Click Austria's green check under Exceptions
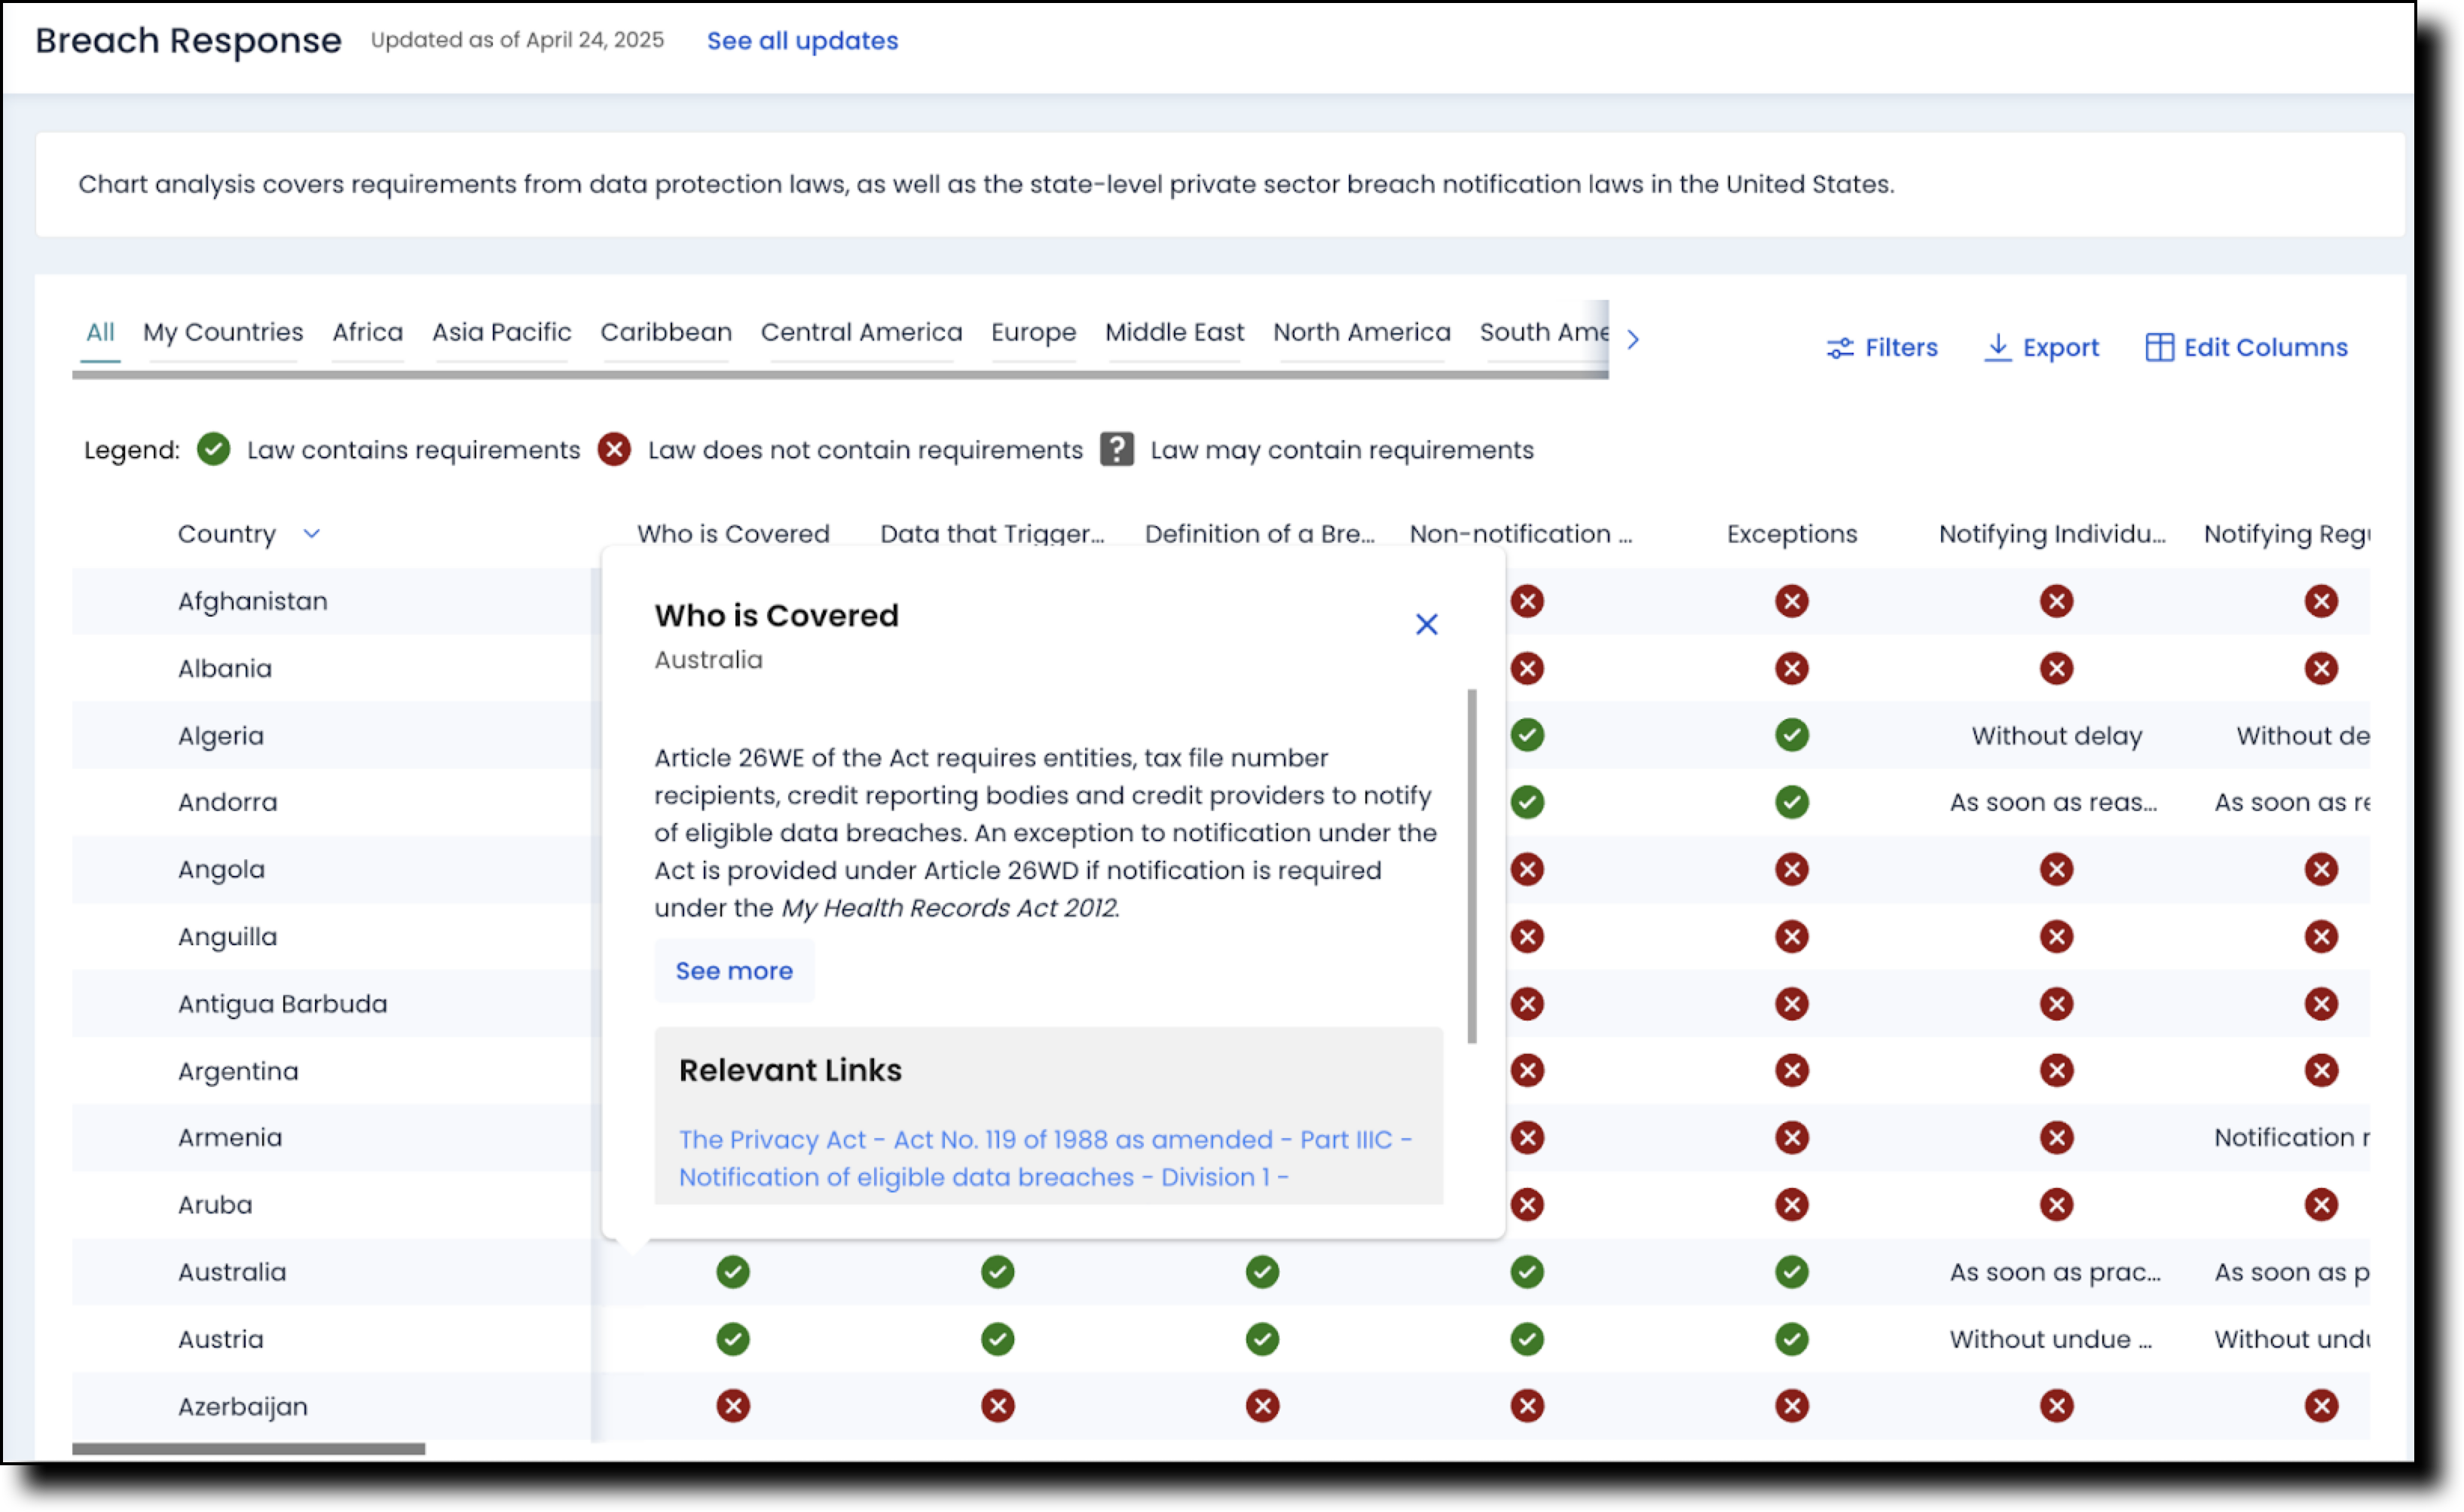Viewport: 2464px width, 1512px height. click(x=1792, y=1339)
